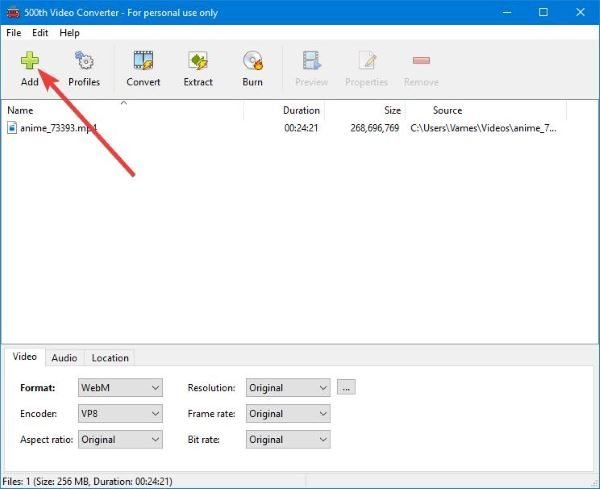
Task: Choose the Burn disc icon
Action: pos(253,61)
